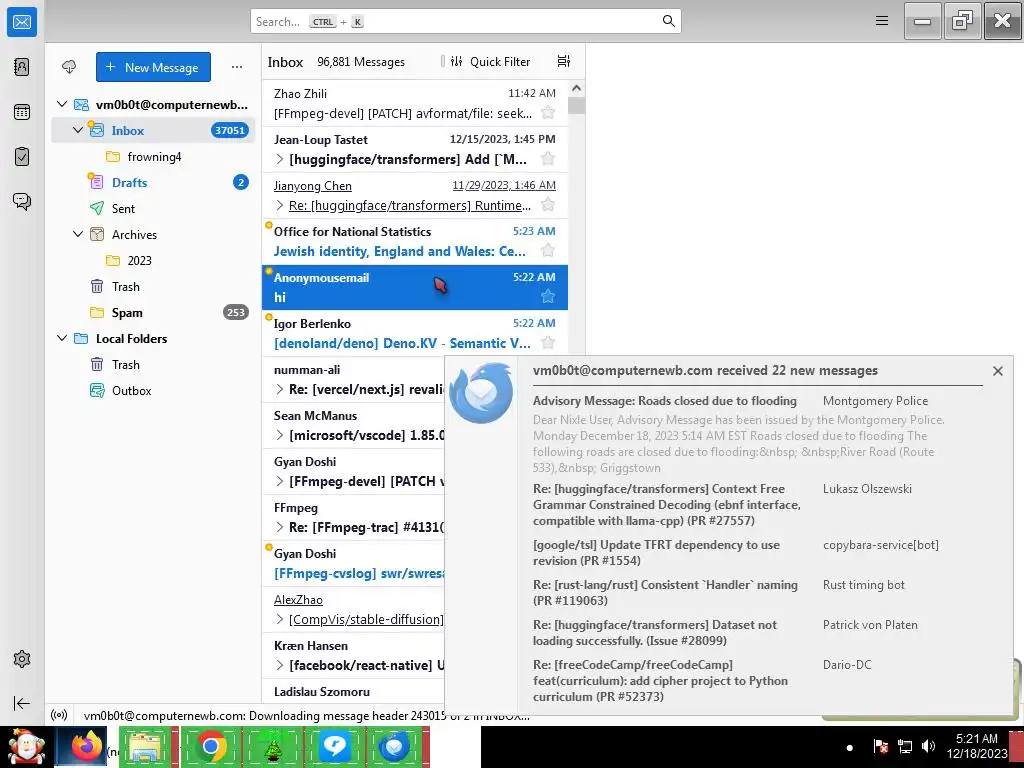
Task: Collapse the Inbox folder tree
Action: click(x=78, y=130)
